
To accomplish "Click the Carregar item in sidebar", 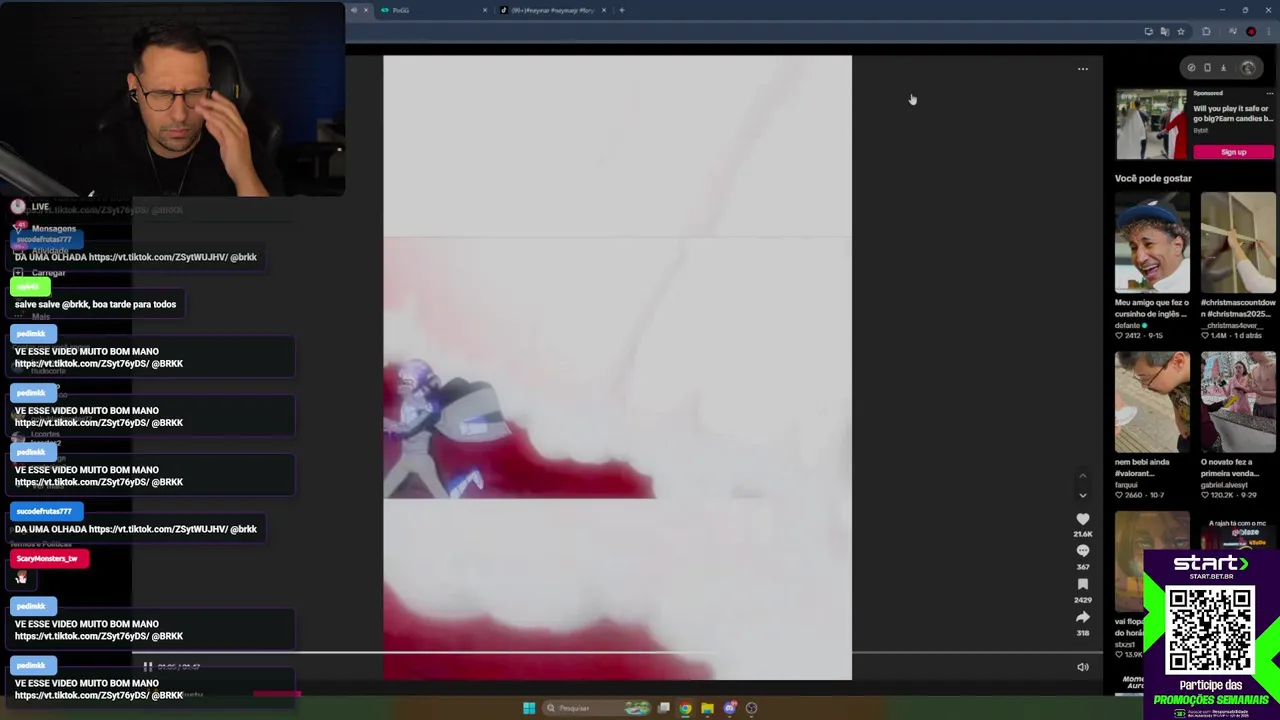I will click(x=40, y=273).
